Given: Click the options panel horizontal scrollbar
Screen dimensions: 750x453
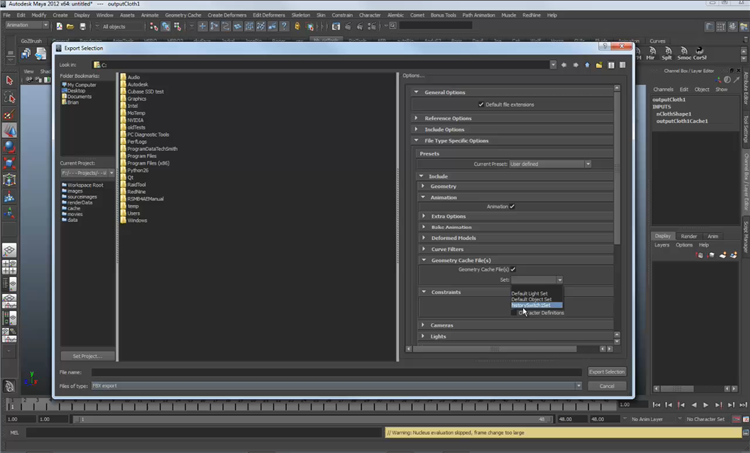Looking at the screenshot, I should [x=495, y=349].
